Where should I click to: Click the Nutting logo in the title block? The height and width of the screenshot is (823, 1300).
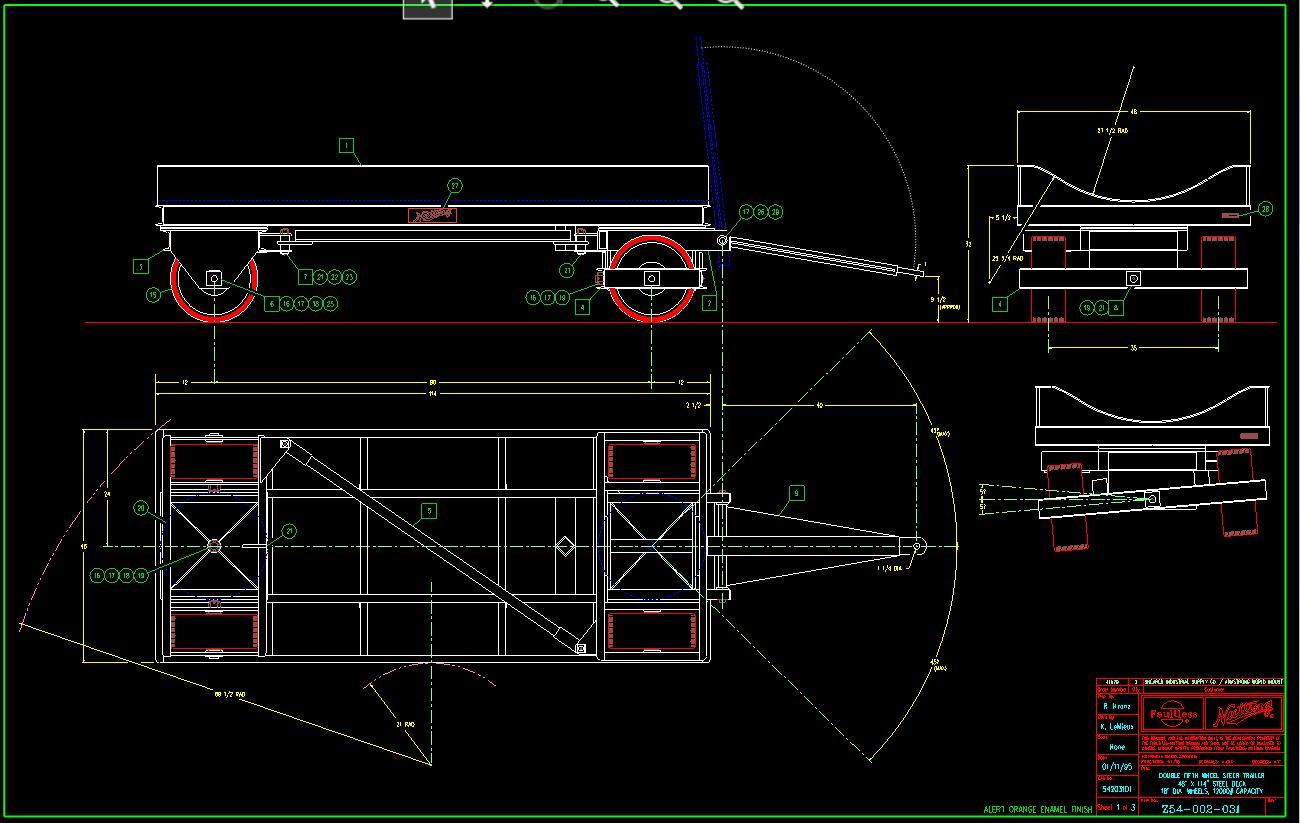click(x=1245, y=714)
